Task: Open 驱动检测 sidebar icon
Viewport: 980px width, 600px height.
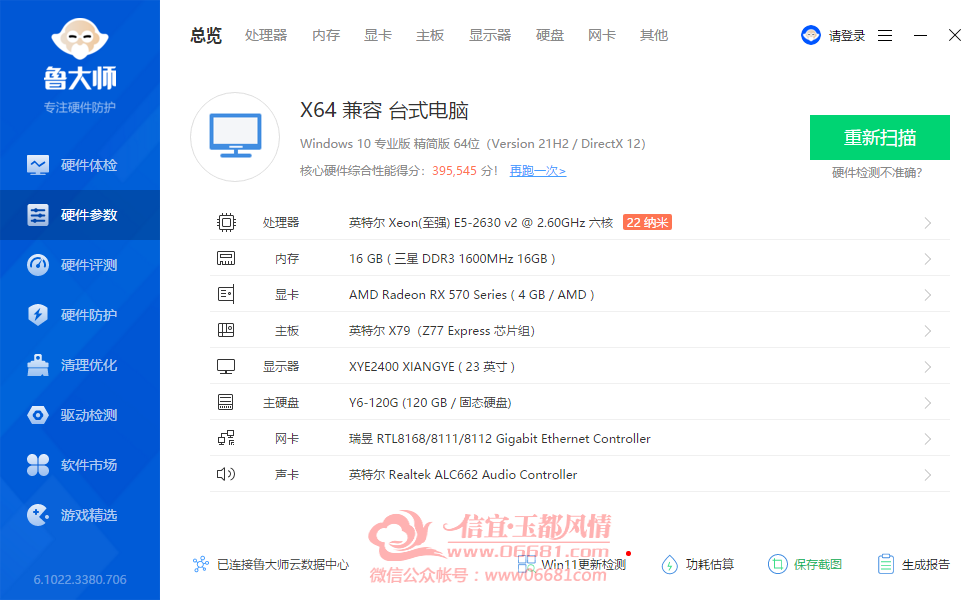Action: coord(38,415)
